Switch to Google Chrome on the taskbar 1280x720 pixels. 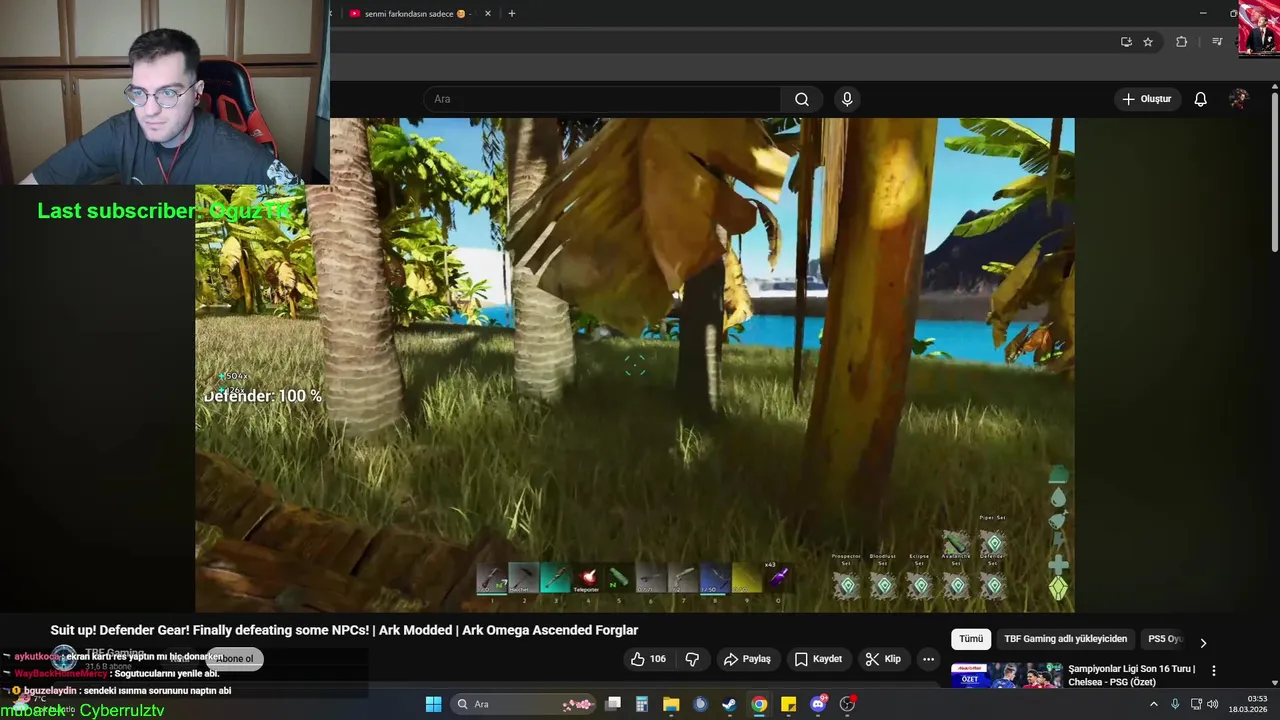click(759, 704)
